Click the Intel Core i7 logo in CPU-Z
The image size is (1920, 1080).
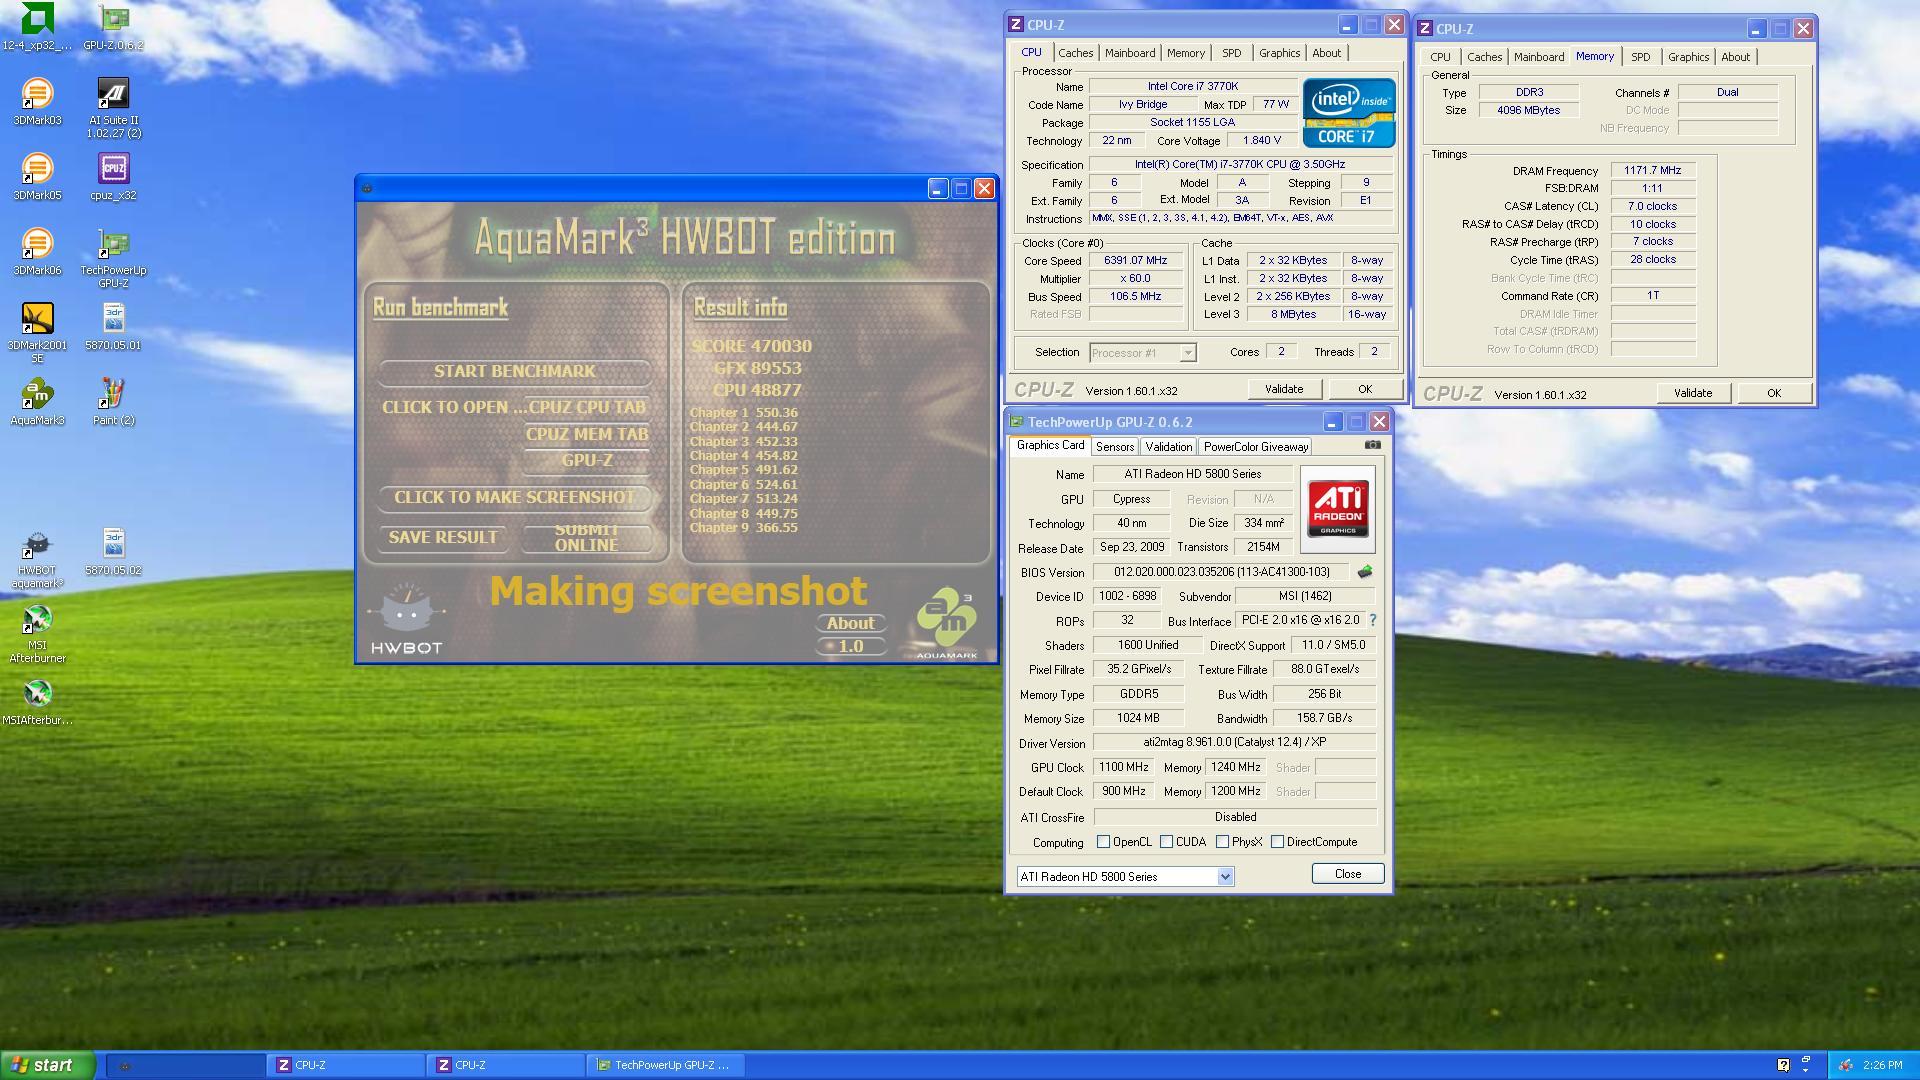pyautogui.click(x=1348, y=113)
